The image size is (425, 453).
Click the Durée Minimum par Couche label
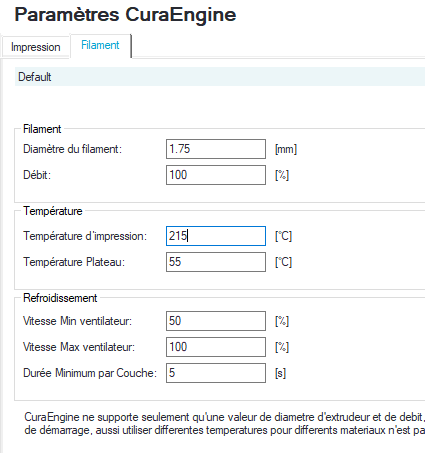(x=90, y=373)
